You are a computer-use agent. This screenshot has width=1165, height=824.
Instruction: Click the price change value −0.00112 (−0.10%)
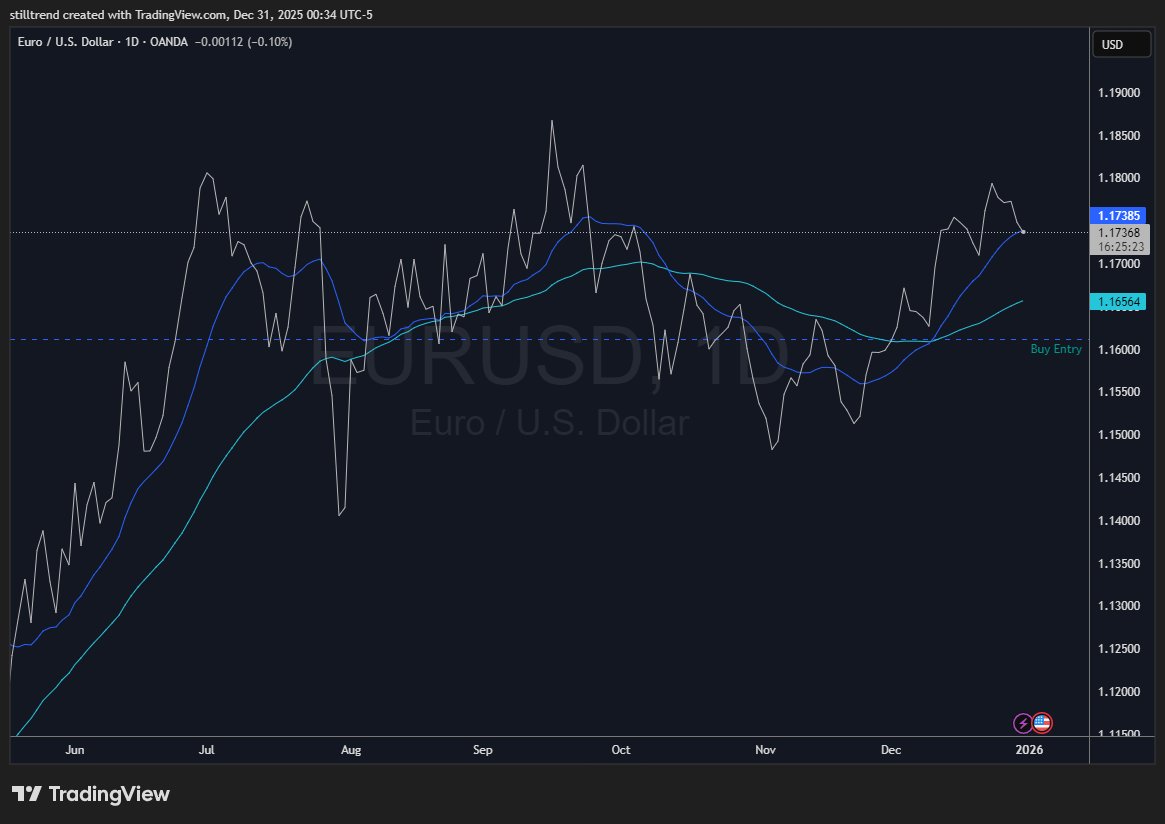[x=242, y=42]
